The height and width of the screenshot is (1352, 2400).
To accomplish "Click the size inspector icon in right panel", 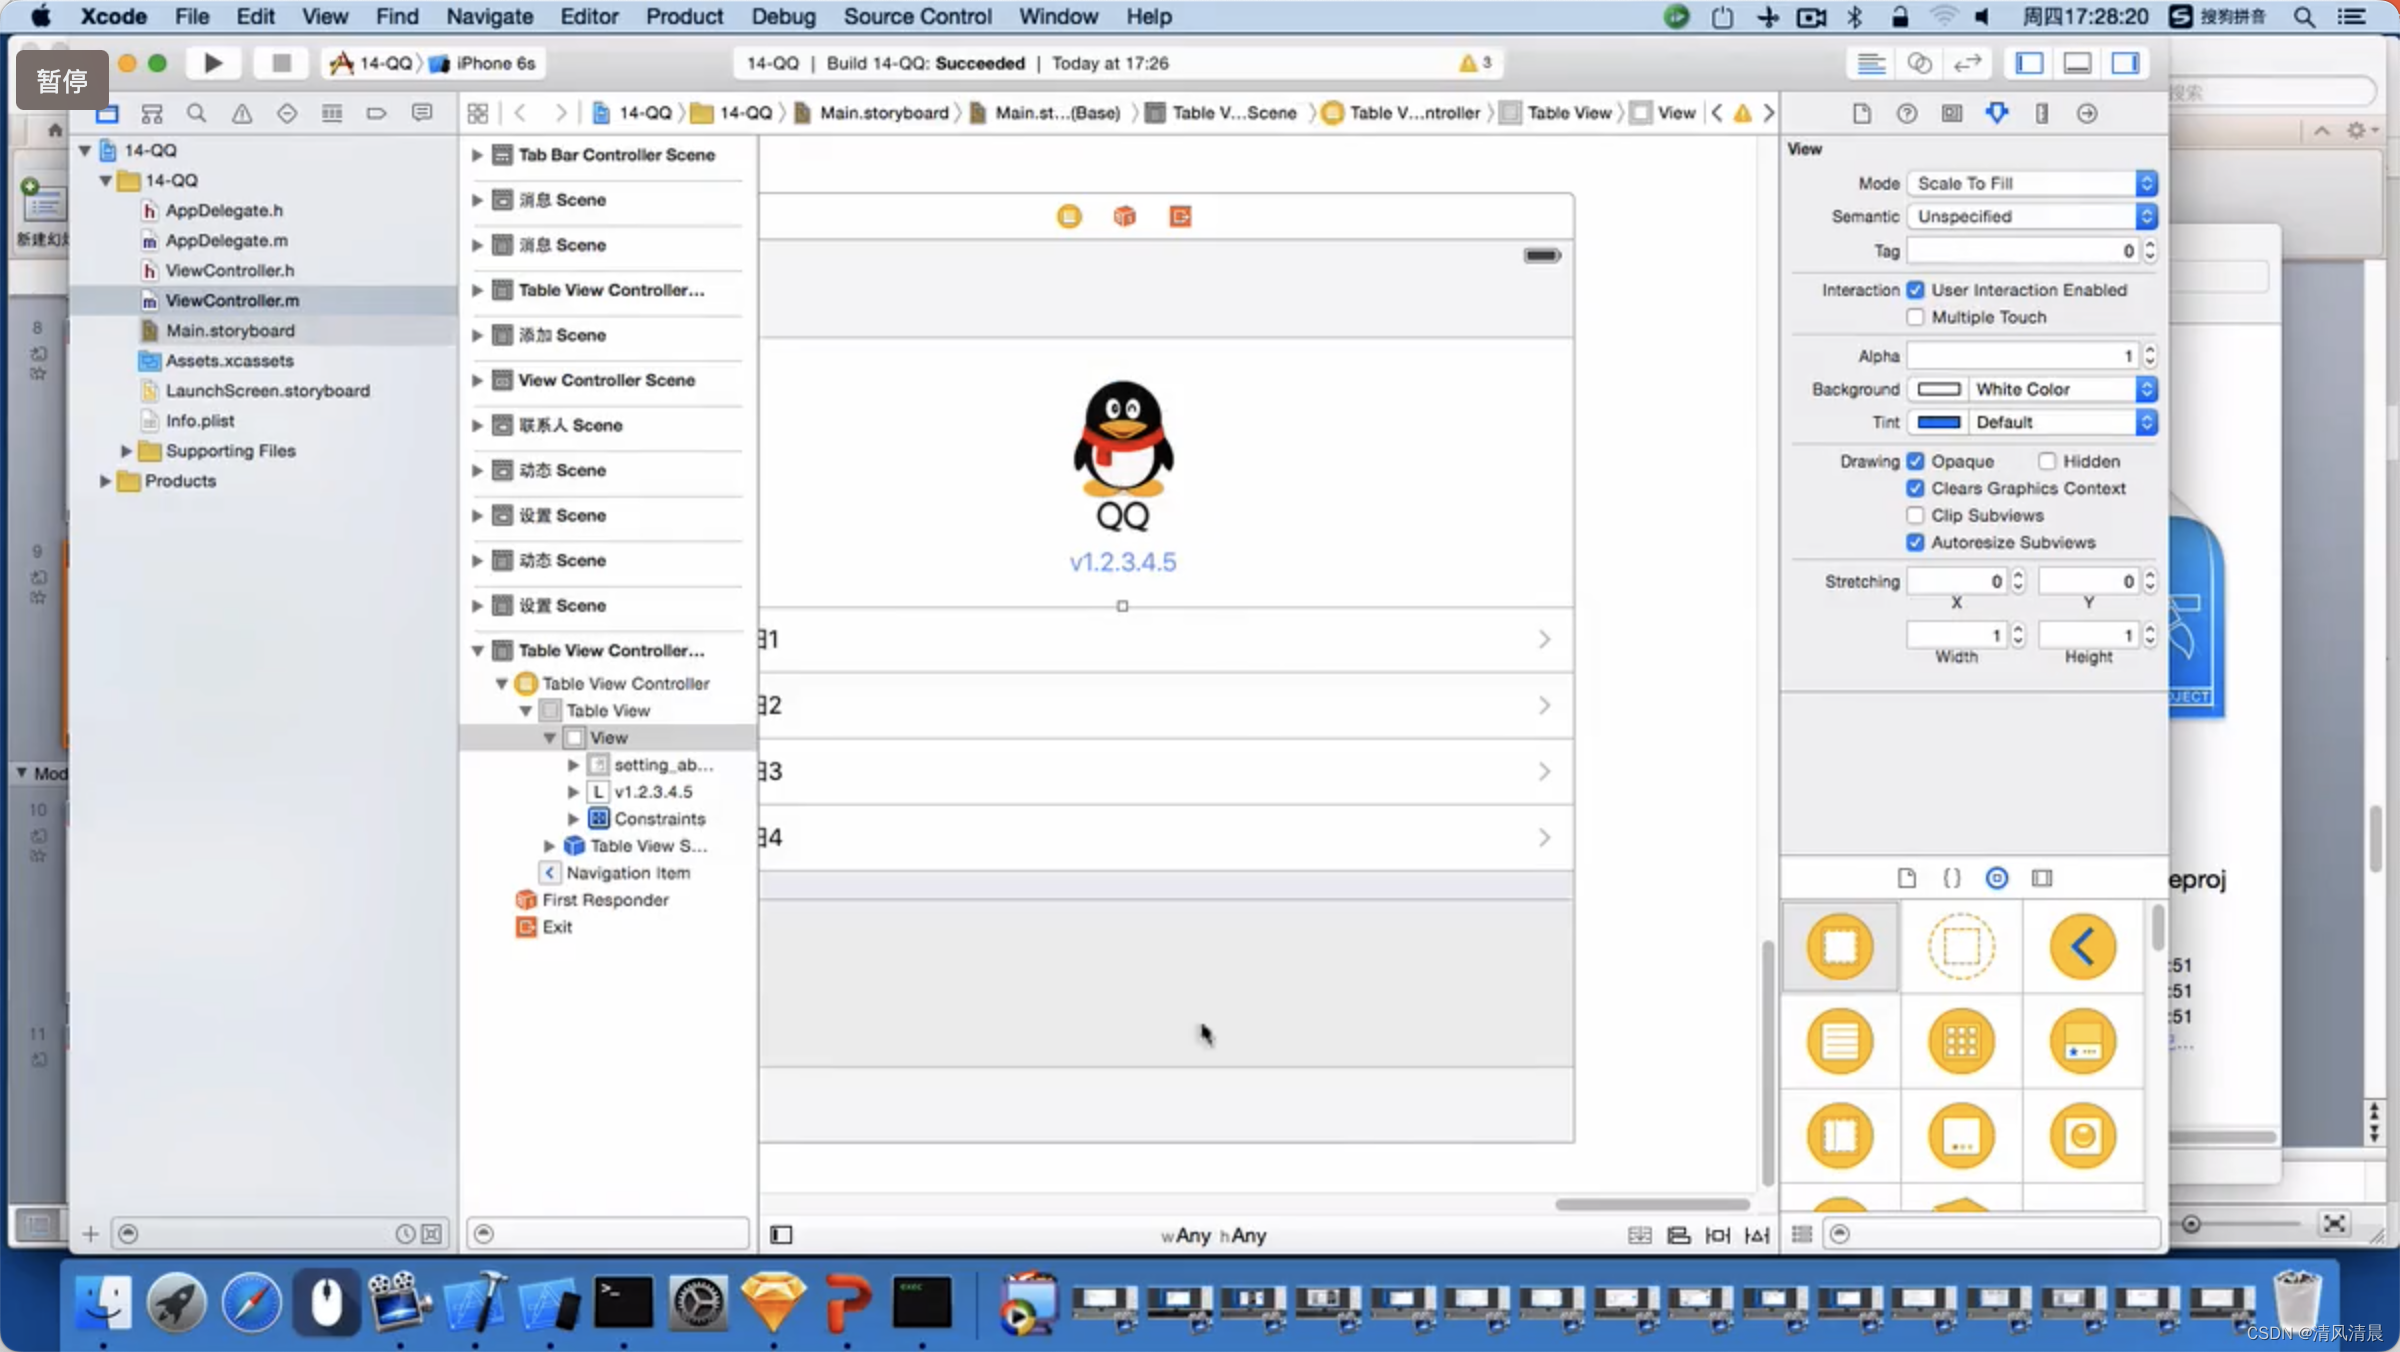I will (x=2039, y=112).
